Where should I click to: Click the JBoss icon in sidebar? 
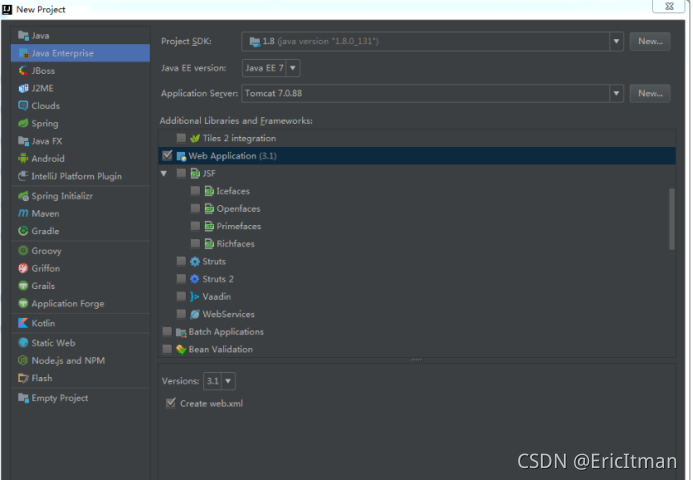point(23,71)
